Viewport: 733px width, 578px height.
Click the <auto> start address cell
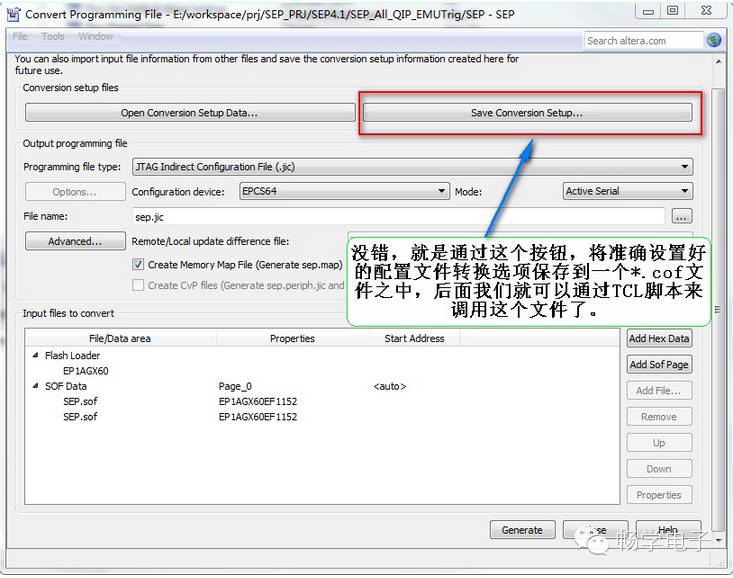tap(390, 386)
